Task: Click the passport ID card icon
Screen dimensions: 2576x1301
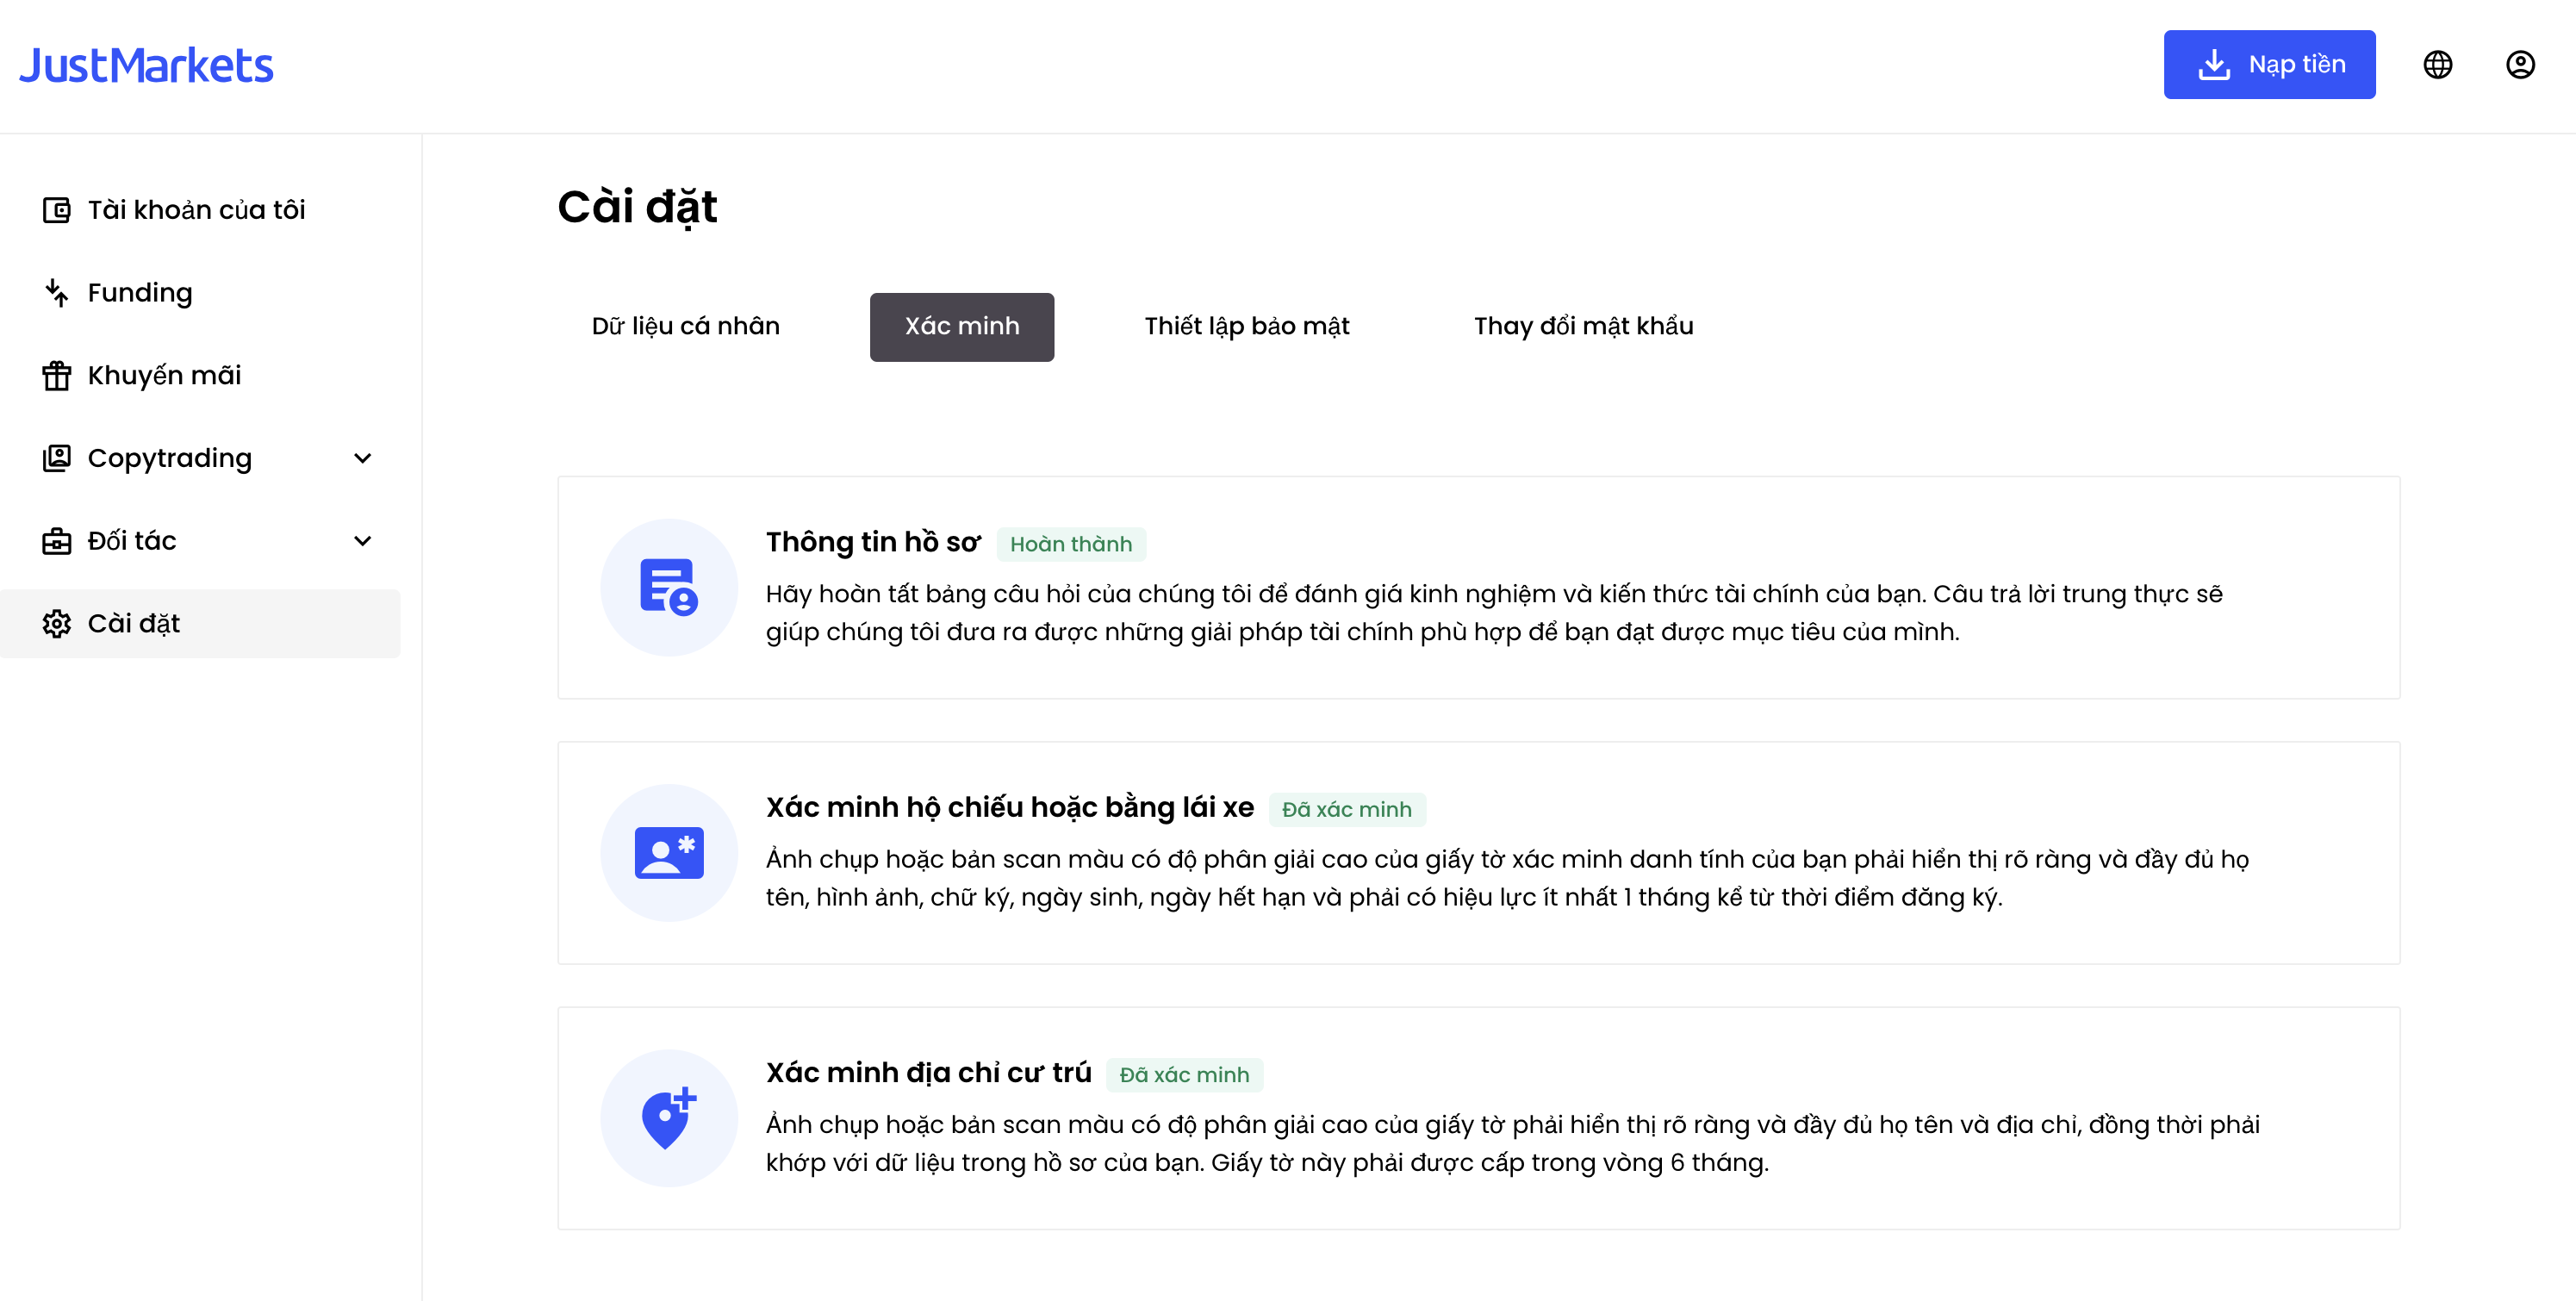Action: click(x=669, y=852)
